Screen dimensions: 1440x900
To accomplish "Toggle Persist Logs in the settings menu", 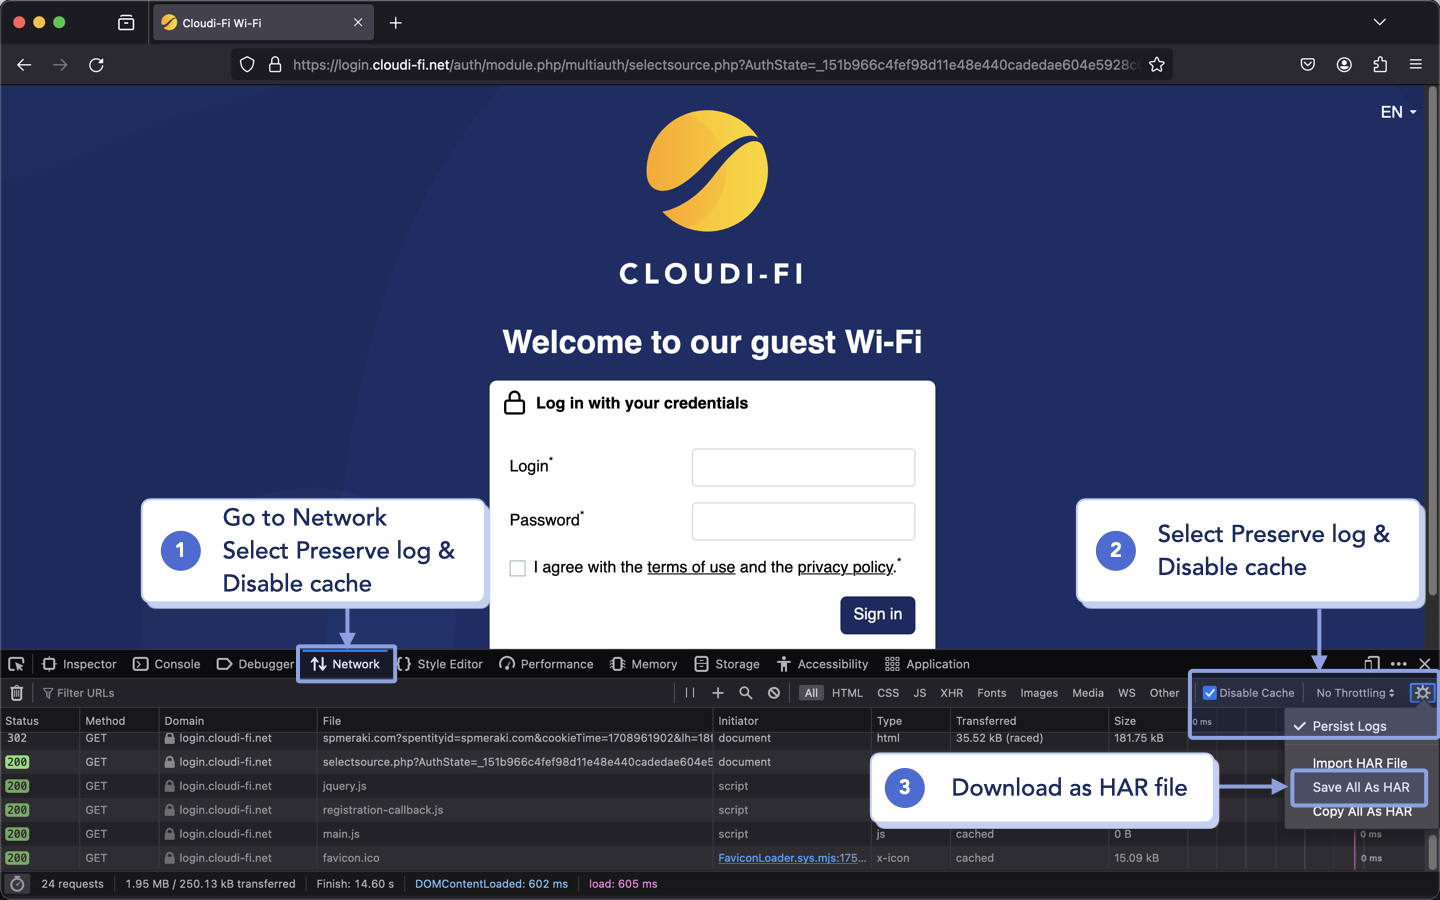I will [x=1347, y=726].
